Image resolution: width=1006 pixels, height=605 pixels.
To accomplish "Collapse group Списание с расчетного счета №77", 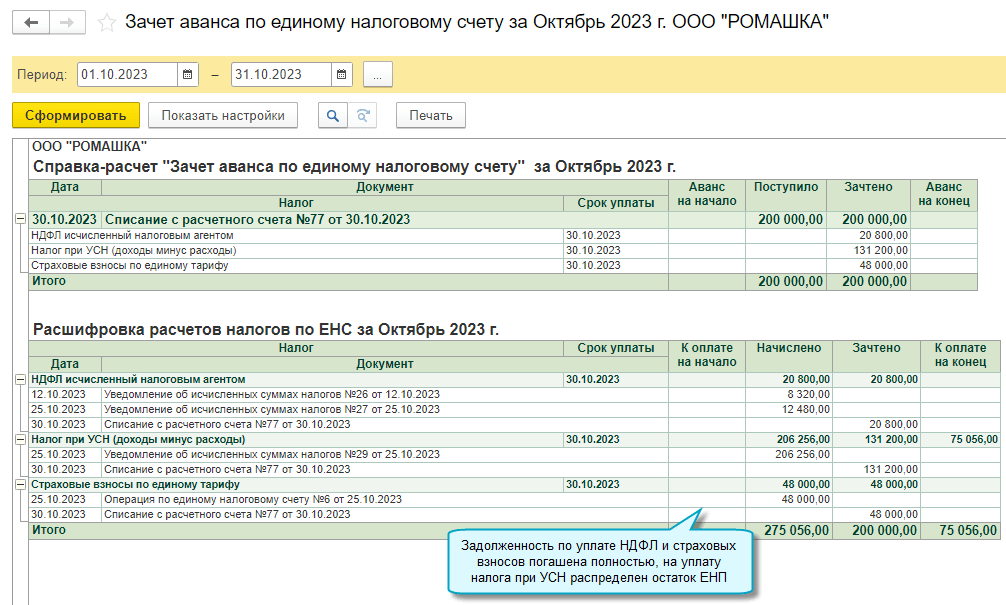I will click(x=21, y=219).
